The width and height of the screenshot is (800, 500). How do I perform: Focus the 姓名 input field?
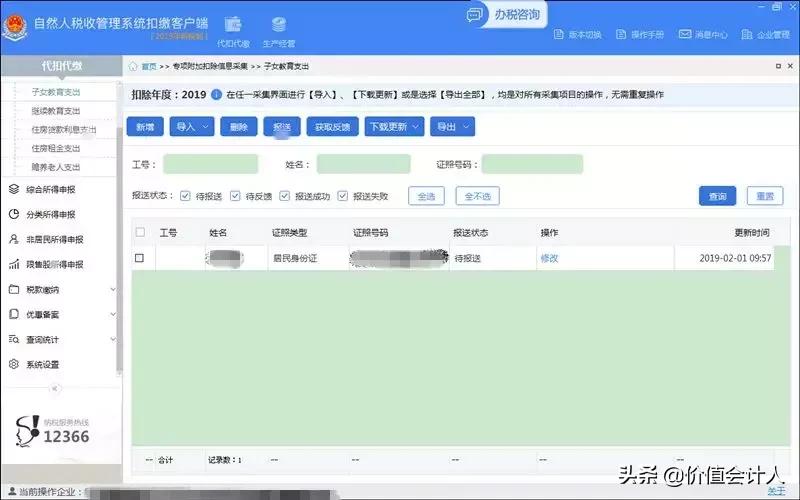point(363,164)
